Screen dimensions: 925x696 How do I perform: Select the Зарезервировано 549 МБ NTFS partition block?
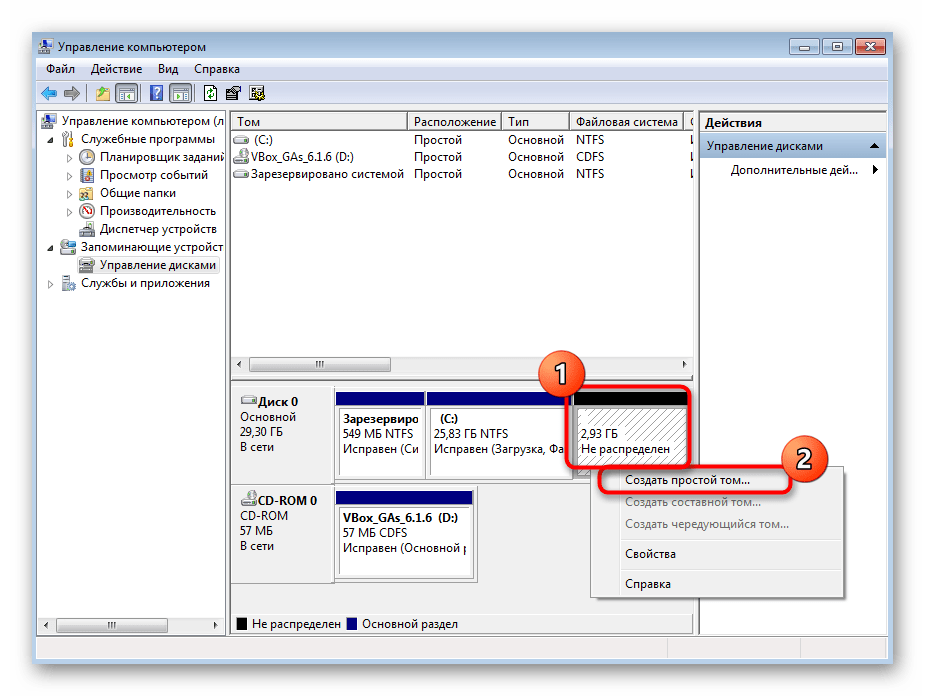(x=381, y=435)
